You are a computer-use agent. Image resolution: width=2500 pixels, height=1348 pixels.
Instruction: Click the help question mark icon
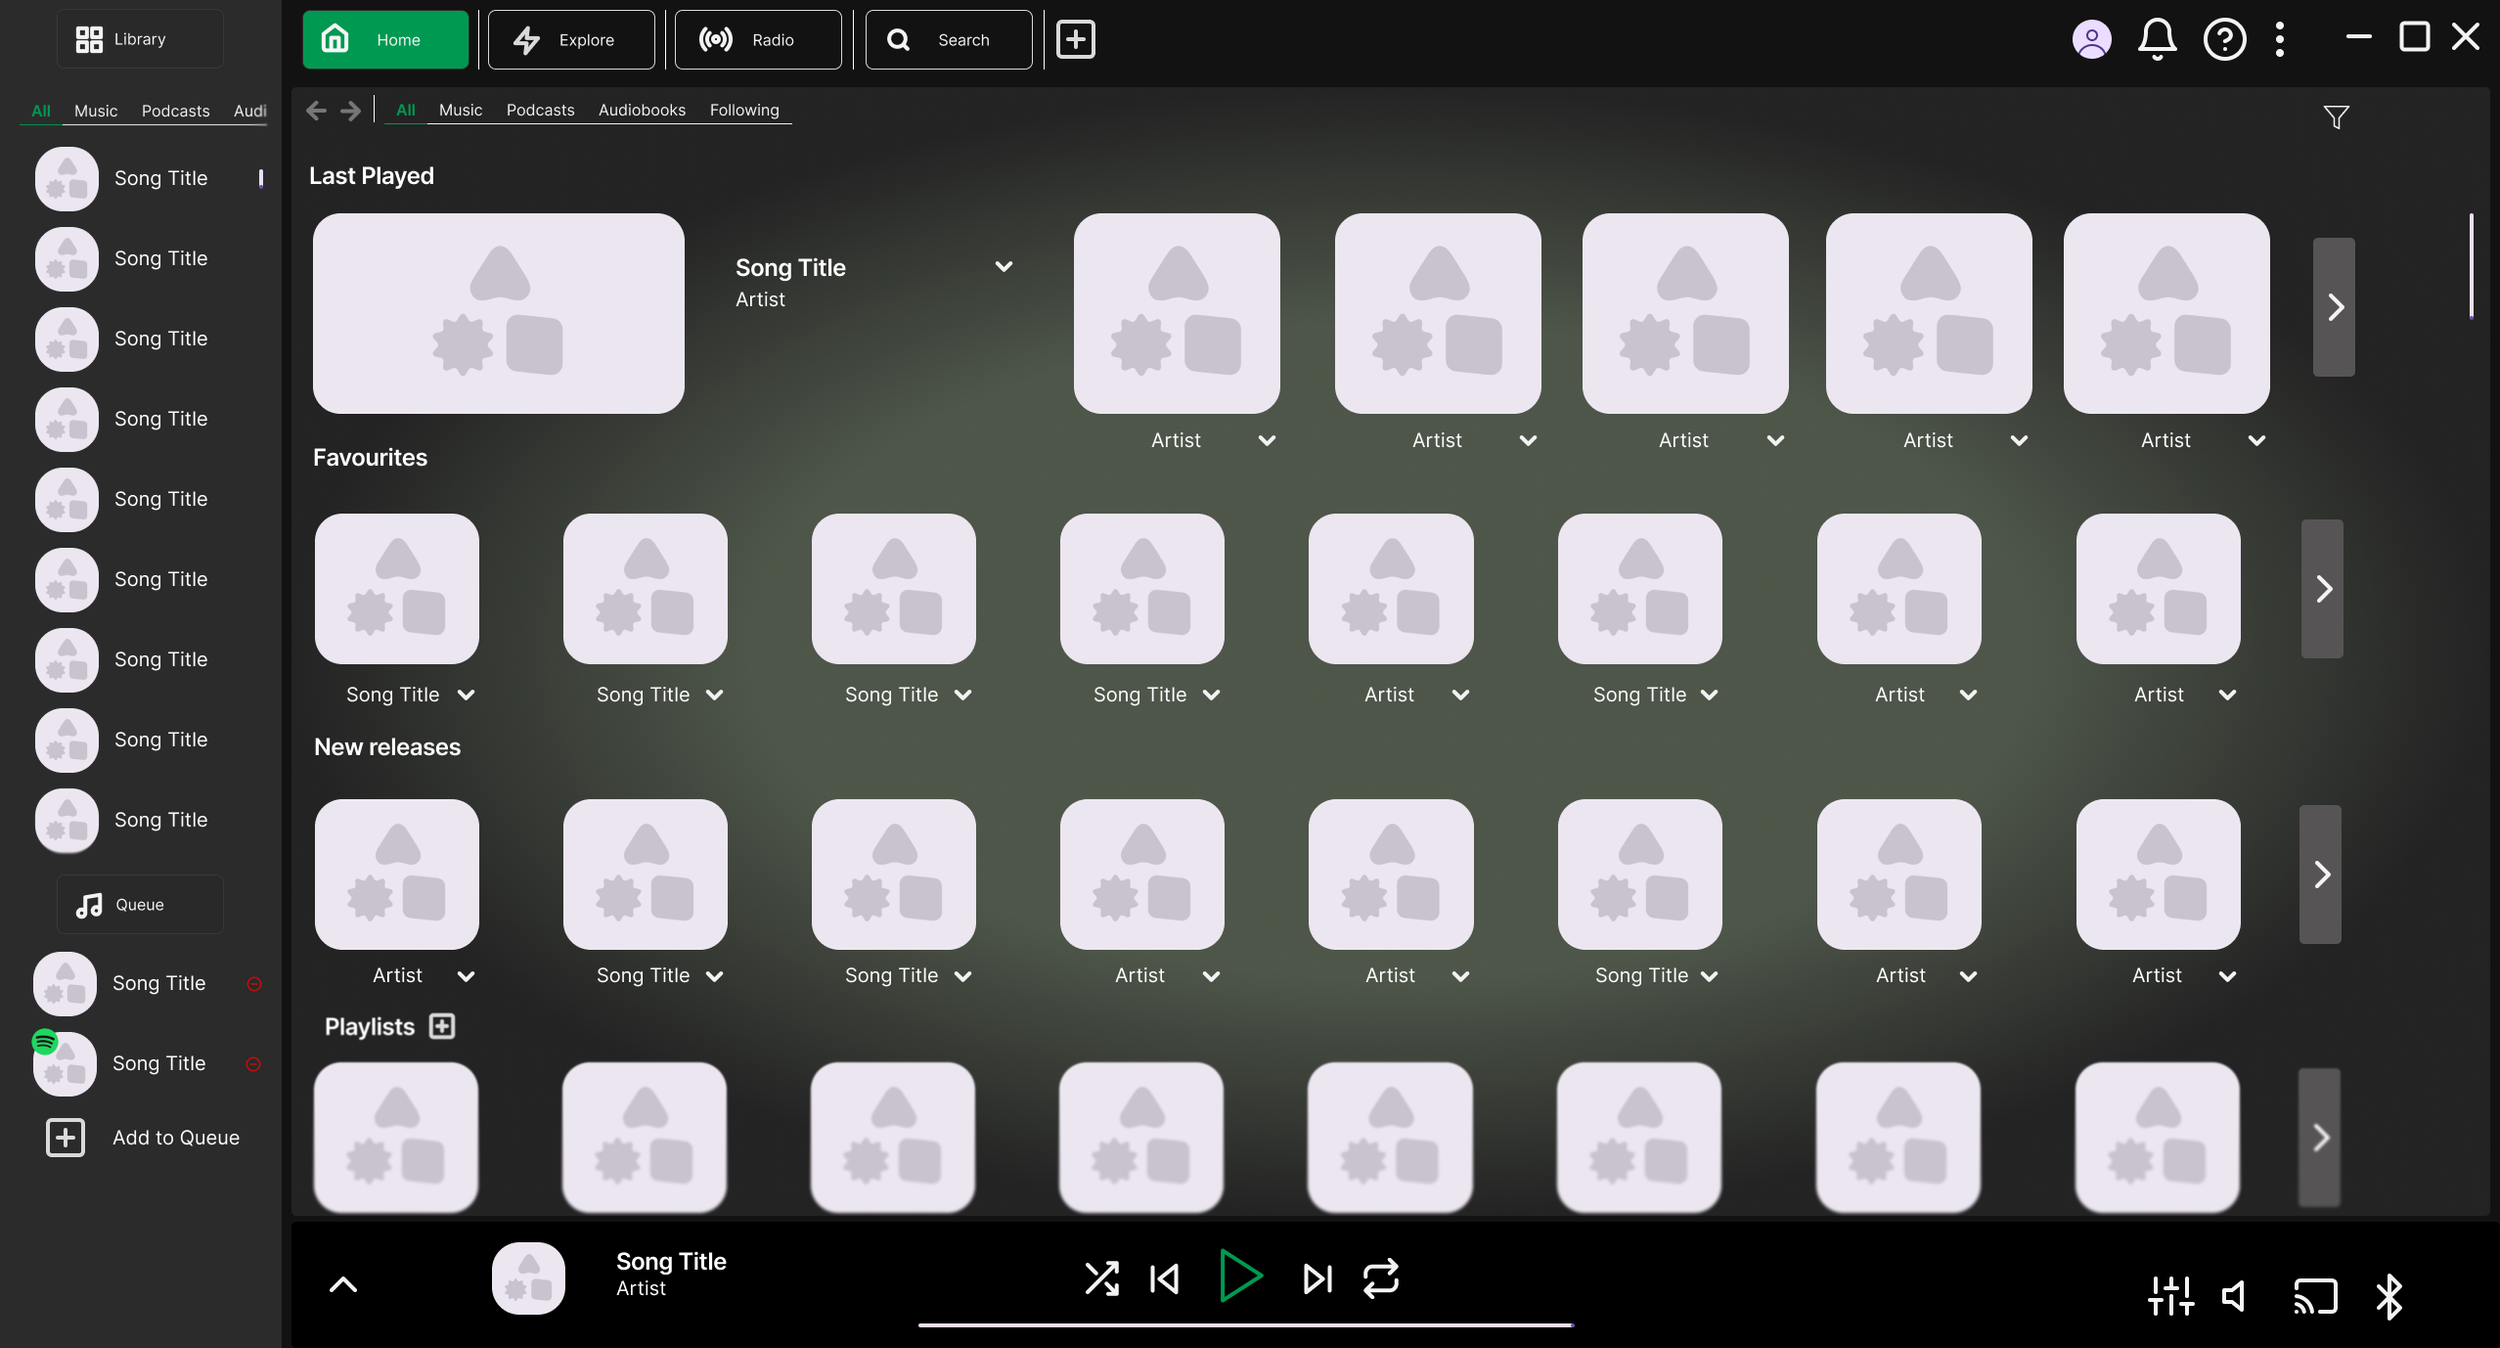[x=2224, y=40]
